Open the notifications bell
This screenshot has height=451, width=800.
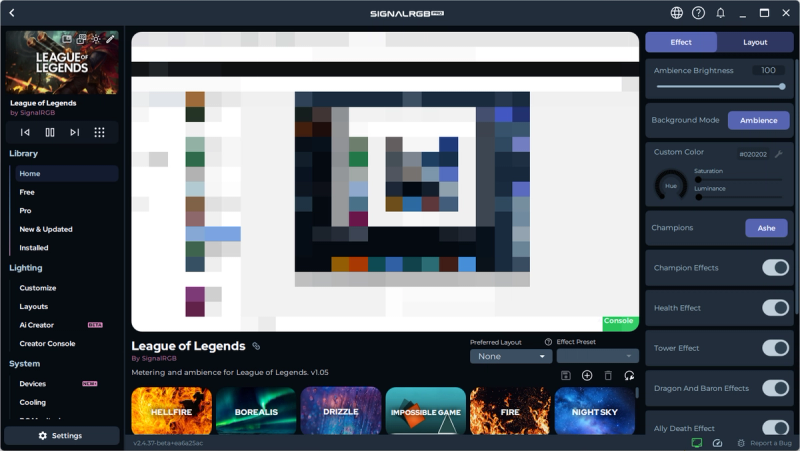point(720,13)
